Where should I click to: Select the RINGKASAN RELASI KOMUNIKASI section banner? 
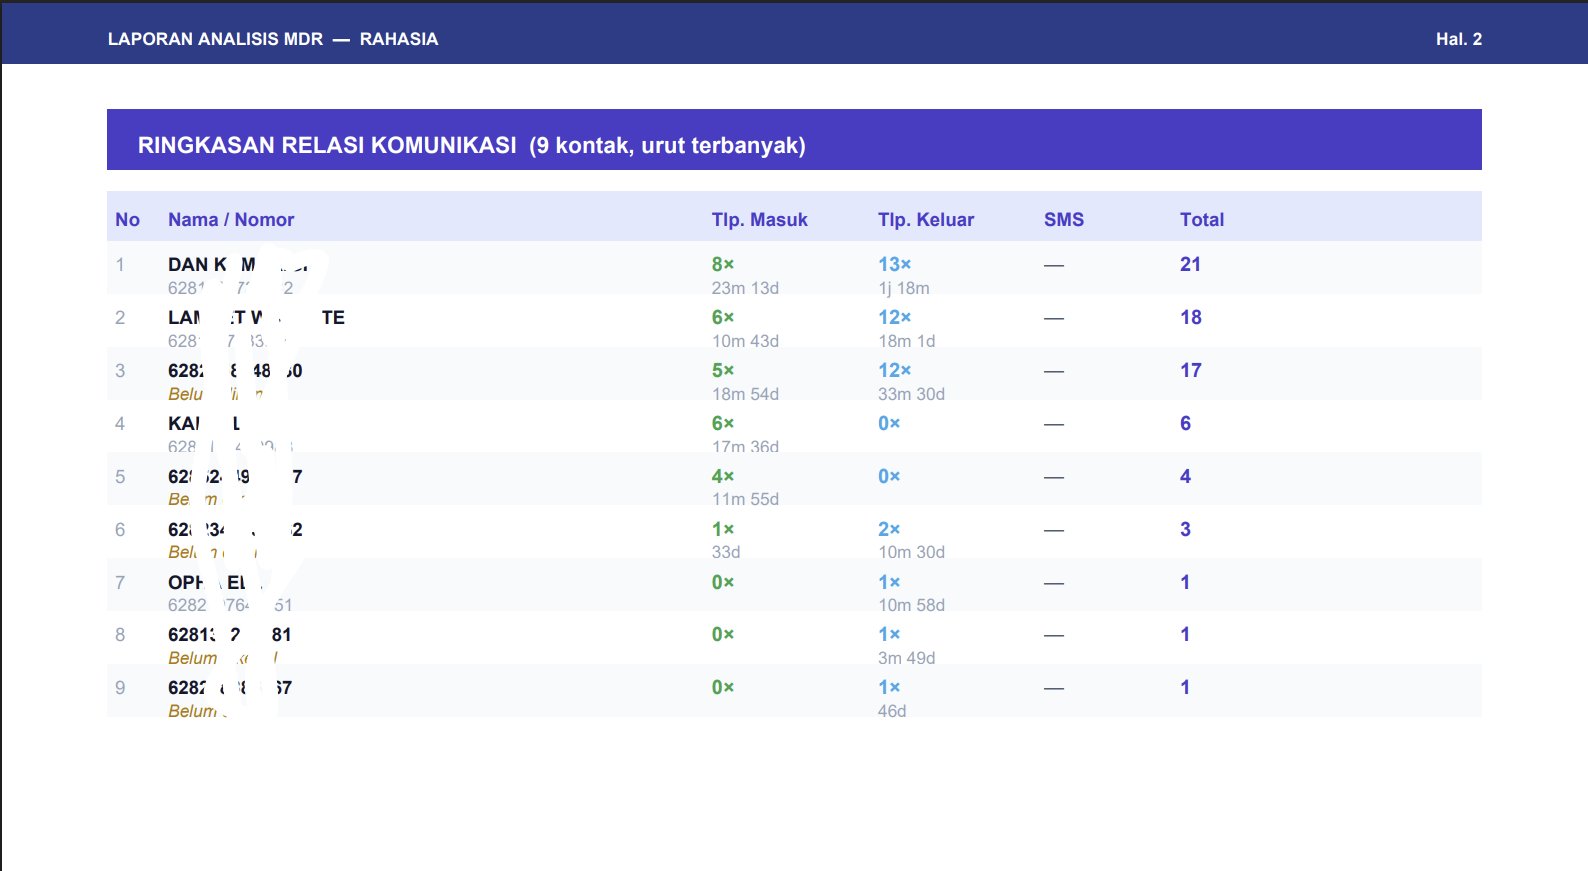tap(471, 145)
